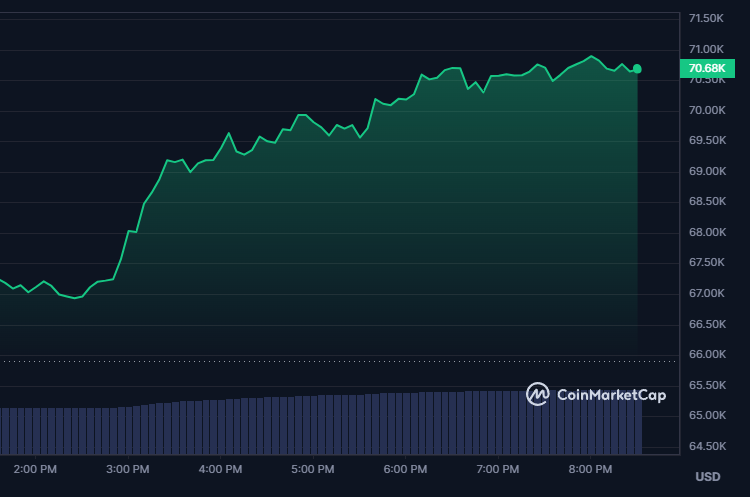Image resolution: width=750 pixels, height=497 pixels.
Task: Select the 7:00 PM time axis label
Action: pos(497,469)
